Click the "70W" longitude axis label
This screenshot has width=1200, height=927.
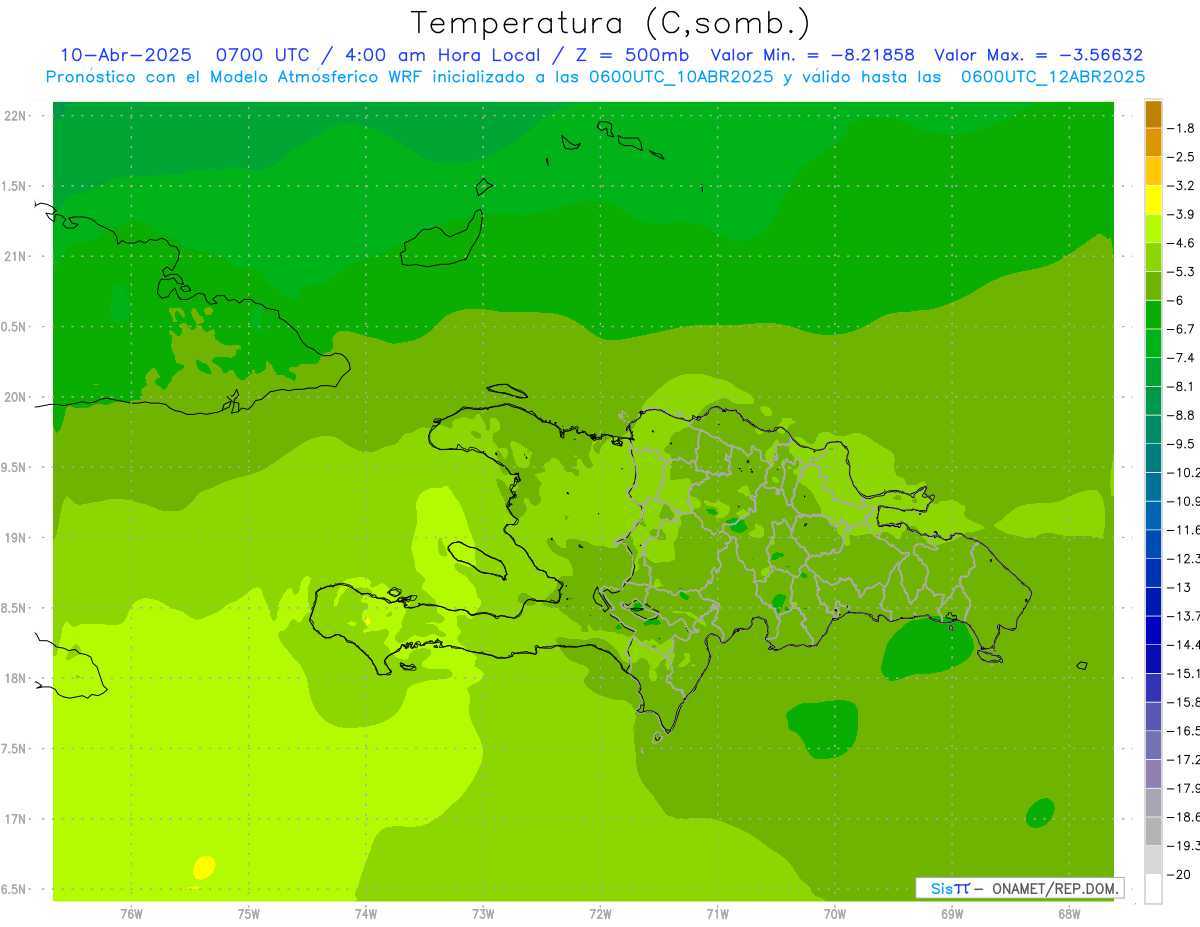click(835, 913)
